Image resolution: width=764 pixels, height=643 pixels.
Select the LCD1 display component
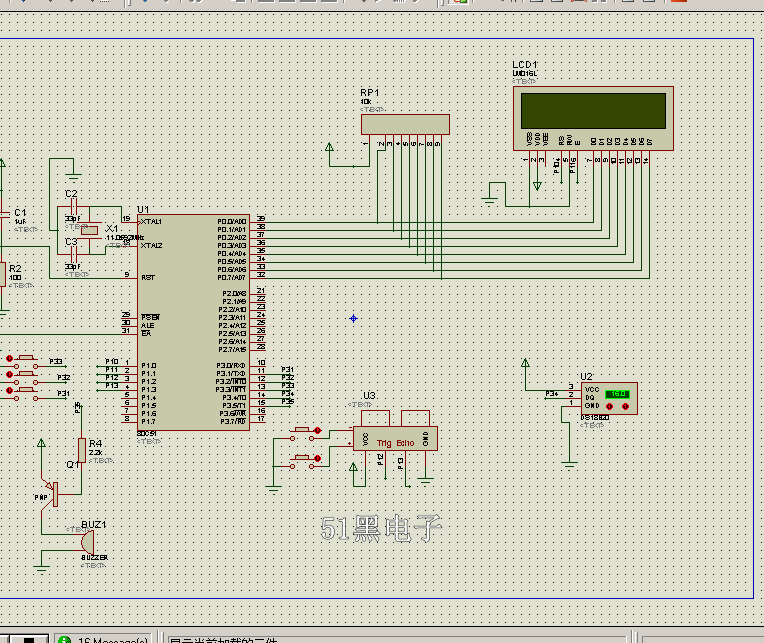pyautogui.click(x=593, y=118)
